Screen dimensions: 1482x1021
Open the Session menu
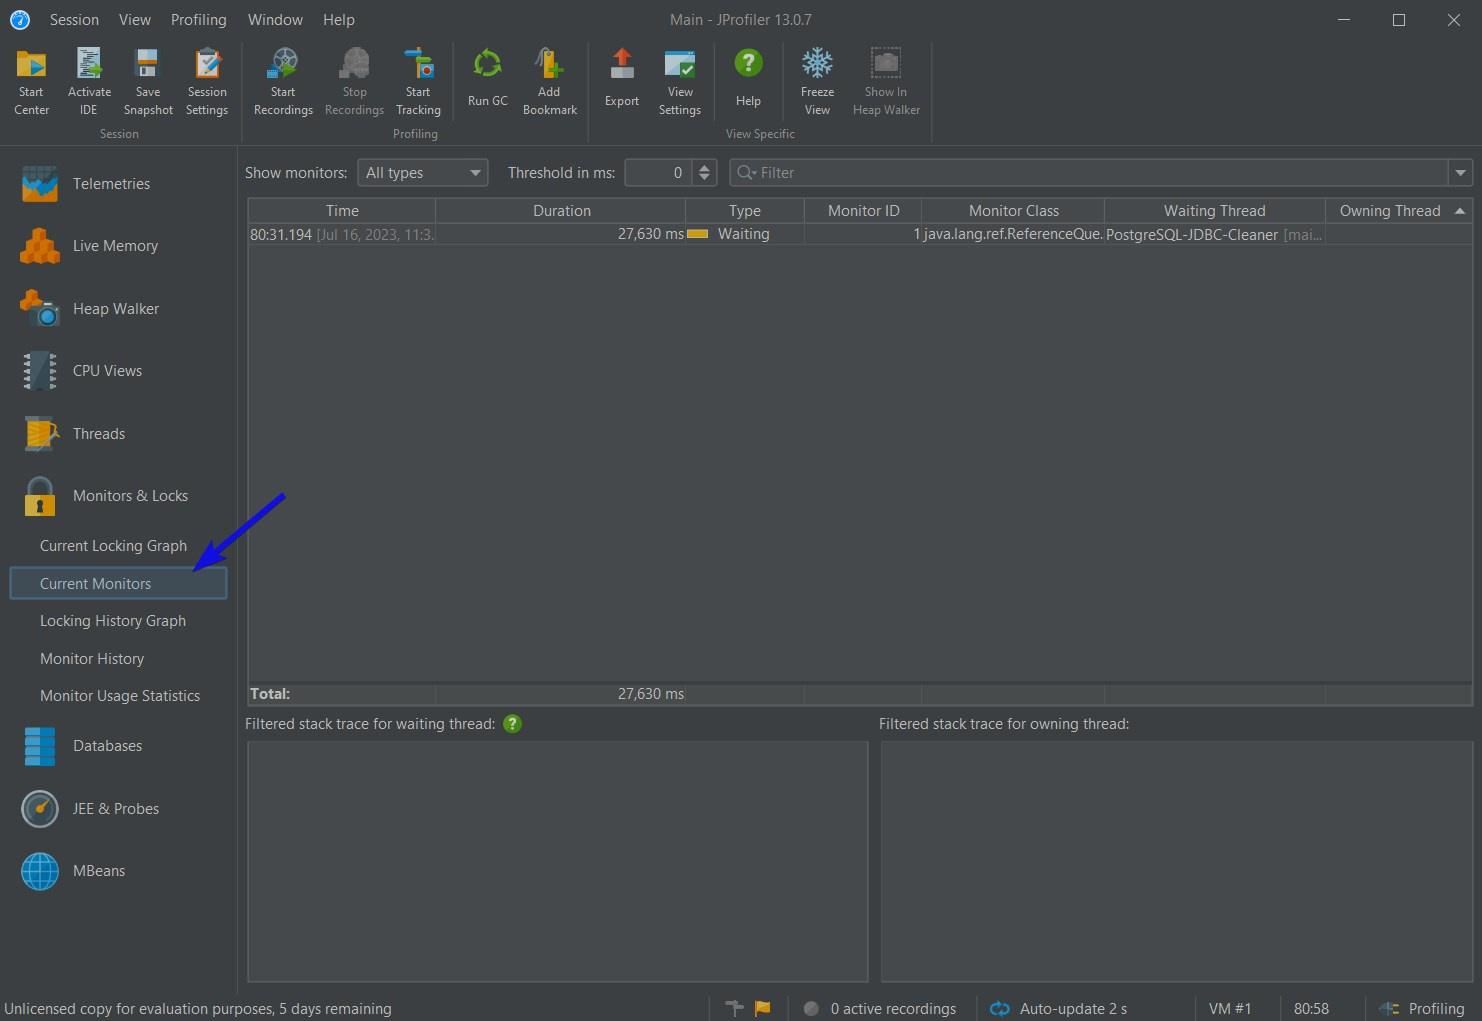74,20
